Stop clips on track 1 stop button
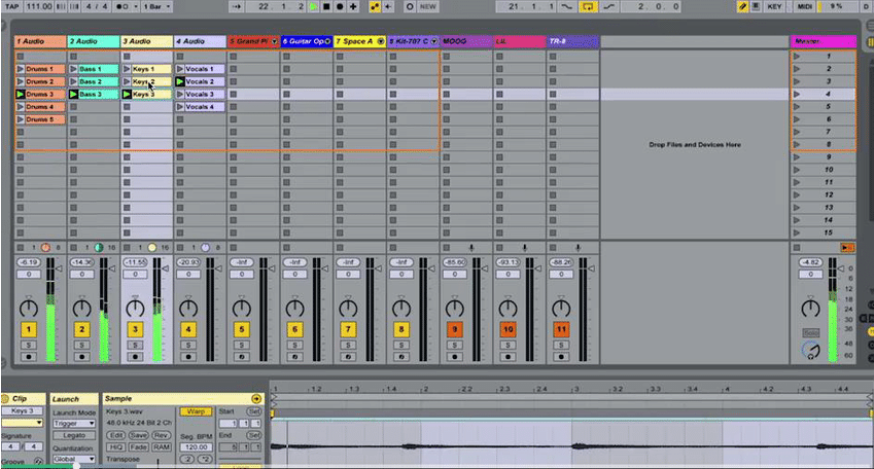 pyautogui.click(x=21, y=248)
